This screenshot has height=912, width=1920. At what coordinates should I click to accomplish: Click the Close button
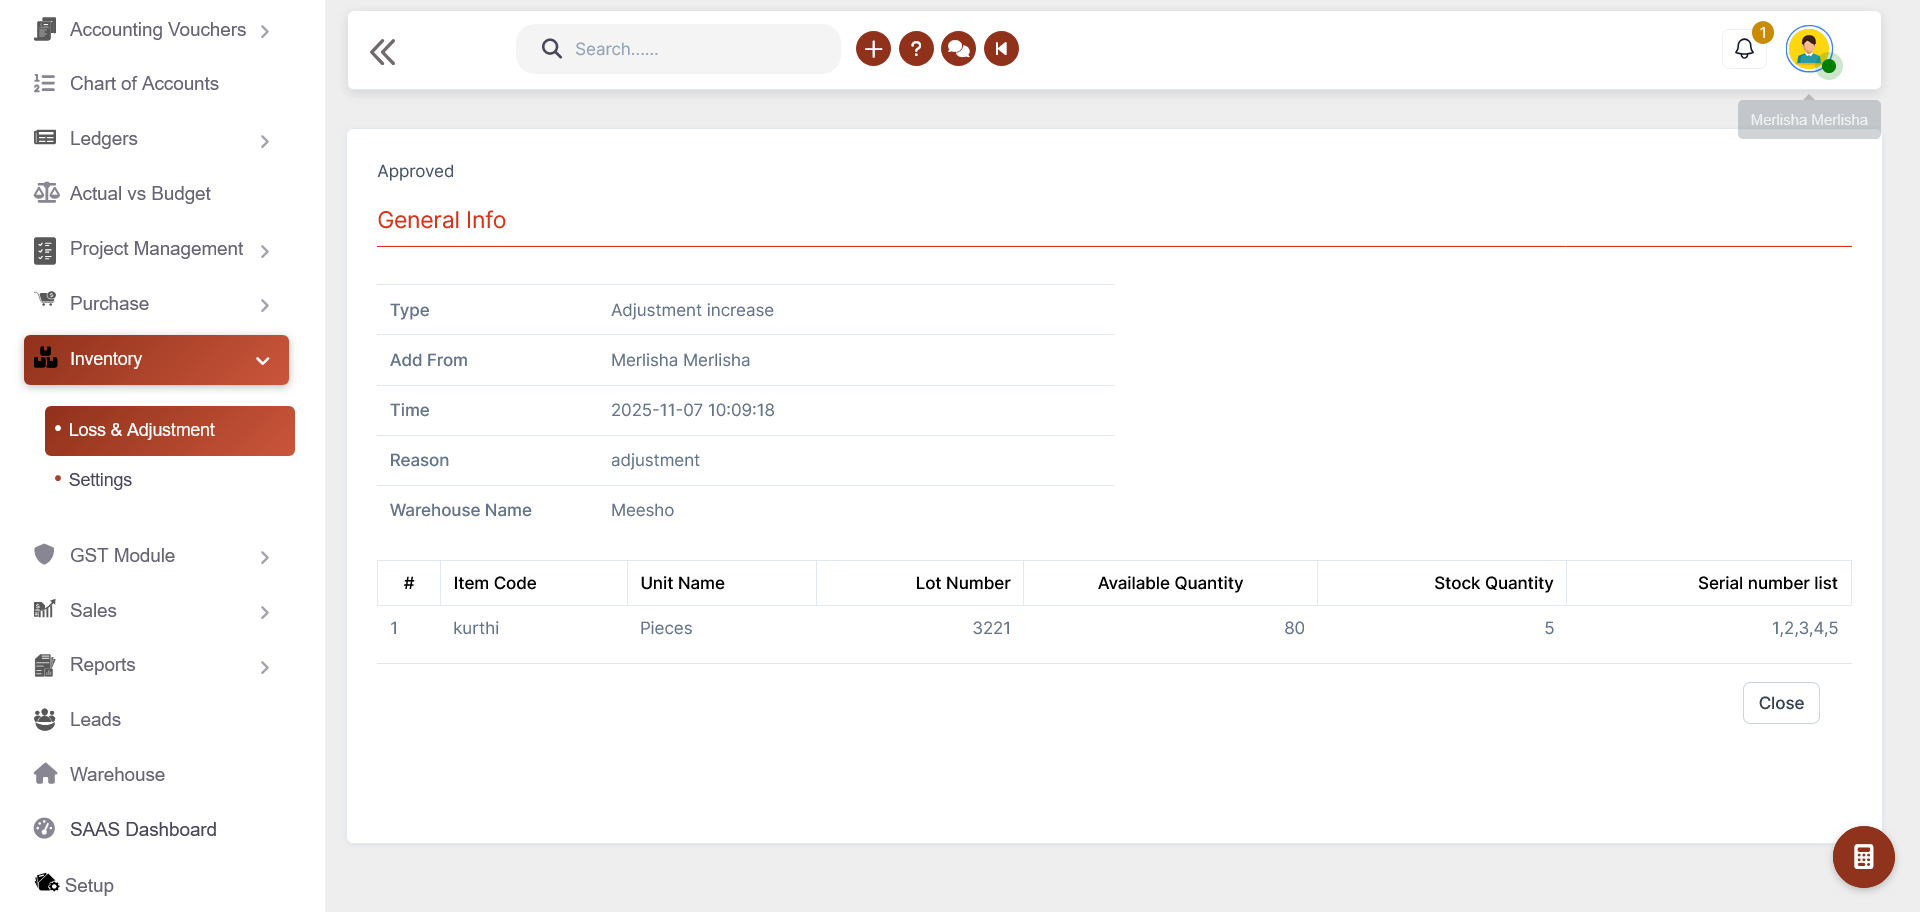point(1780,703)
